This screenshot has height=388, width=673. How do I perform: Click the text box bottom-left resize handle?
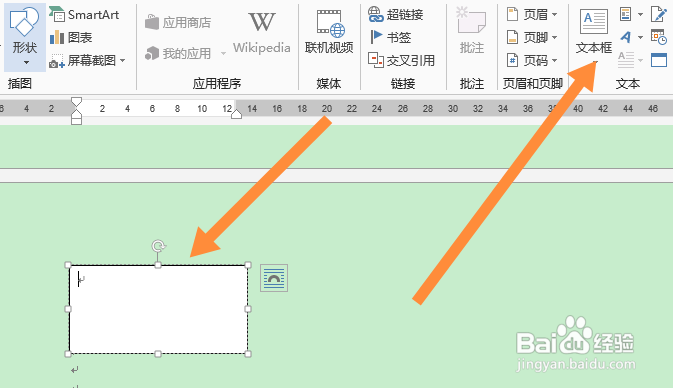point(68,354)
